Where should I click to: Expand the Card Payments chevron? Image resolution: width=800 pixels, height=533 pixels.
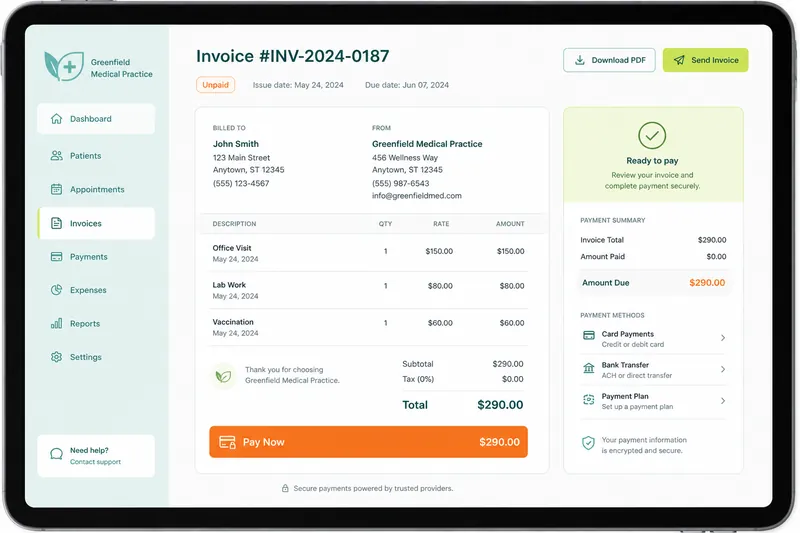(x=723, y=338)
